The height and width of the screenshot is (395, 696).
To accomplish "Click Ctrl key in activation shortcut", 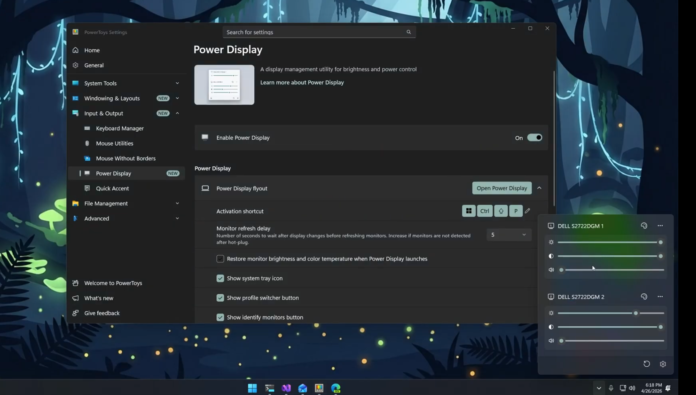I will coord(485,211).
